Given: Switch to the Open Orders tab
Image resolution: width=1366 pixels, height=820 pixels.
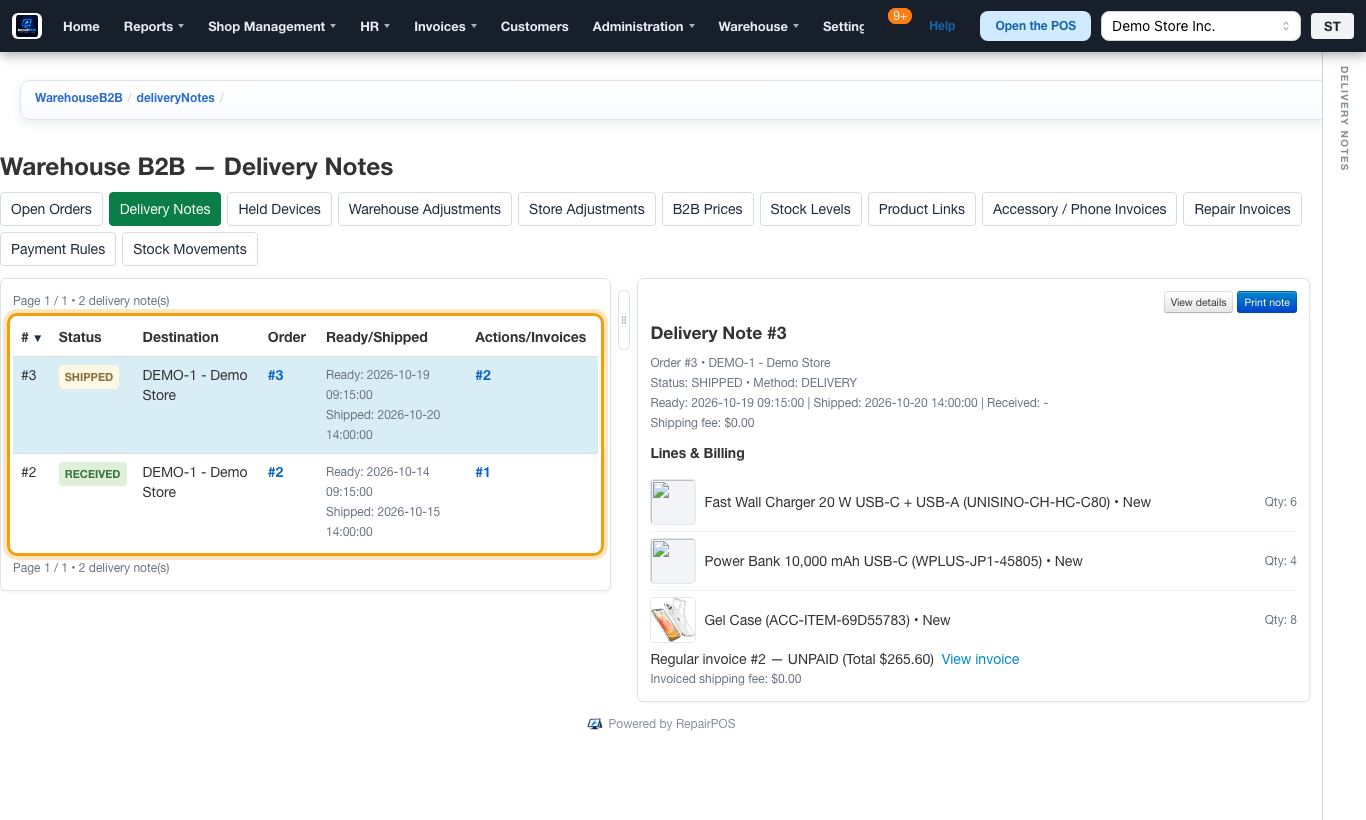Looking at the screenshot, I should (51, 209).
